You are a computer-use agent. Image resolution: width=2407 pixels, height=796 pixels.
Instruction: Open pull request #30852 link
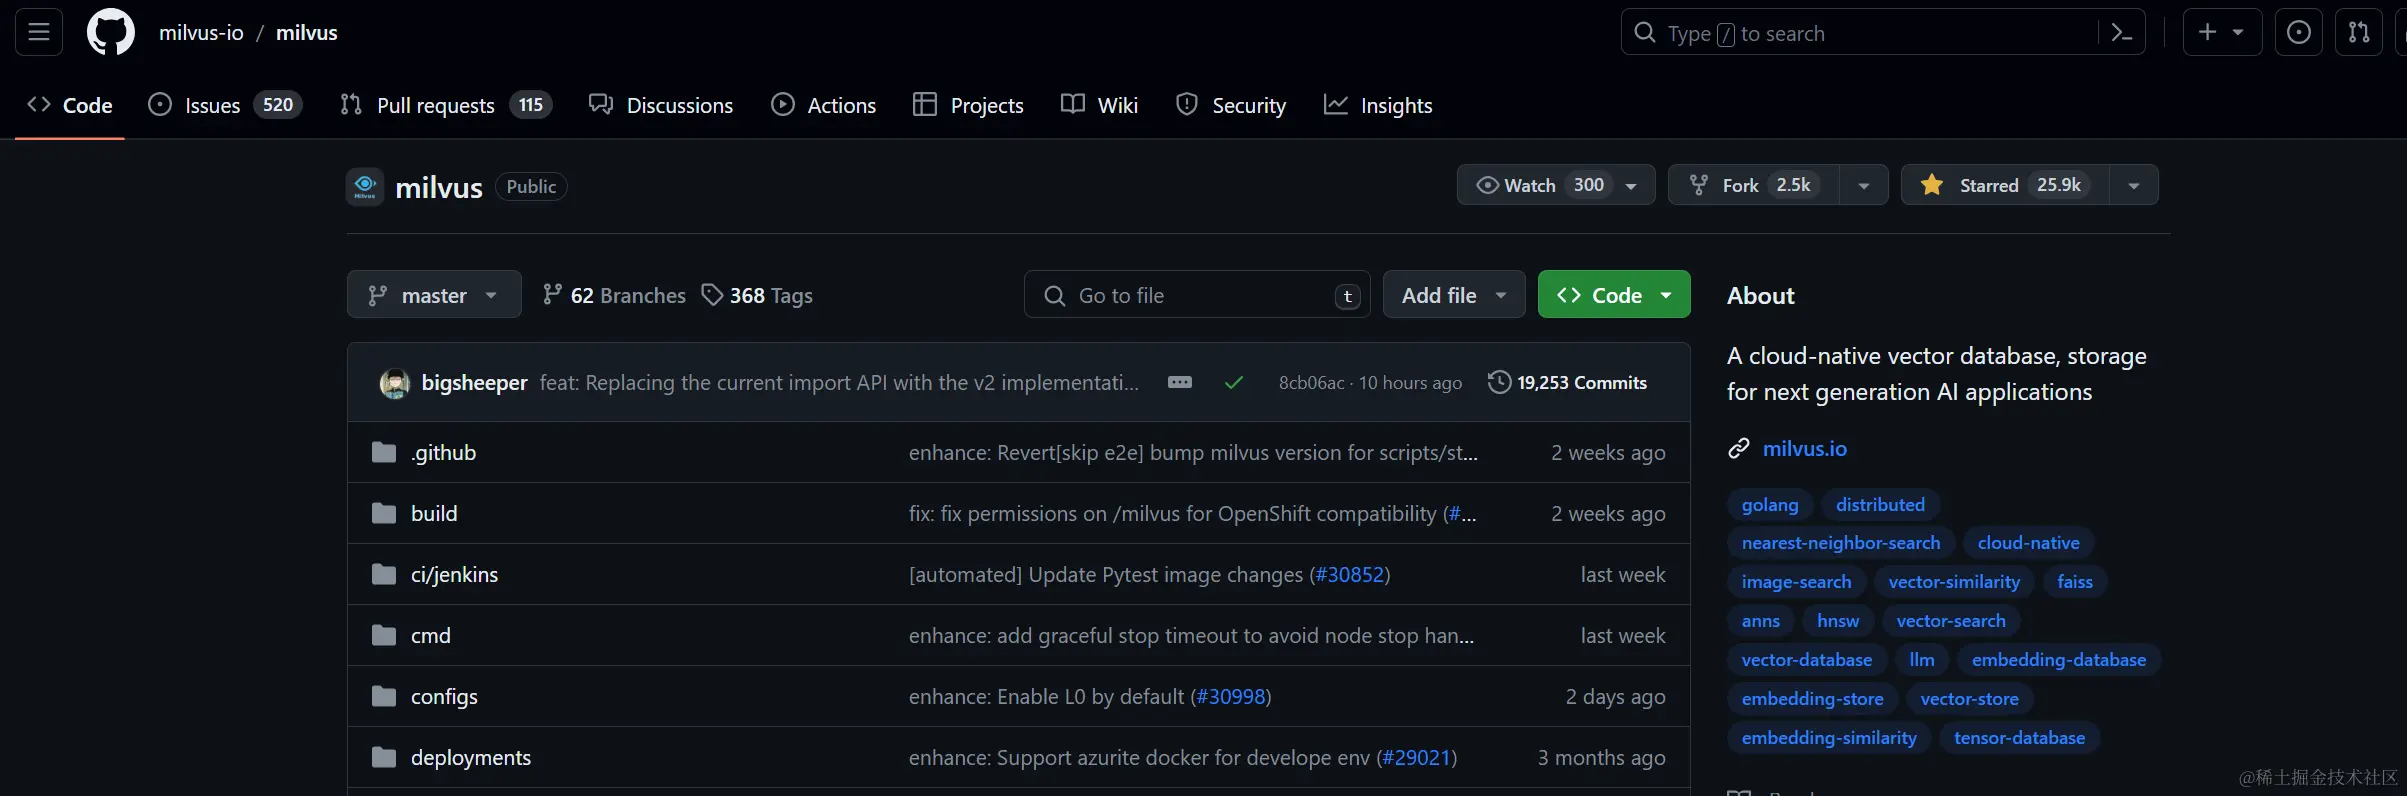coord(1350,575)
